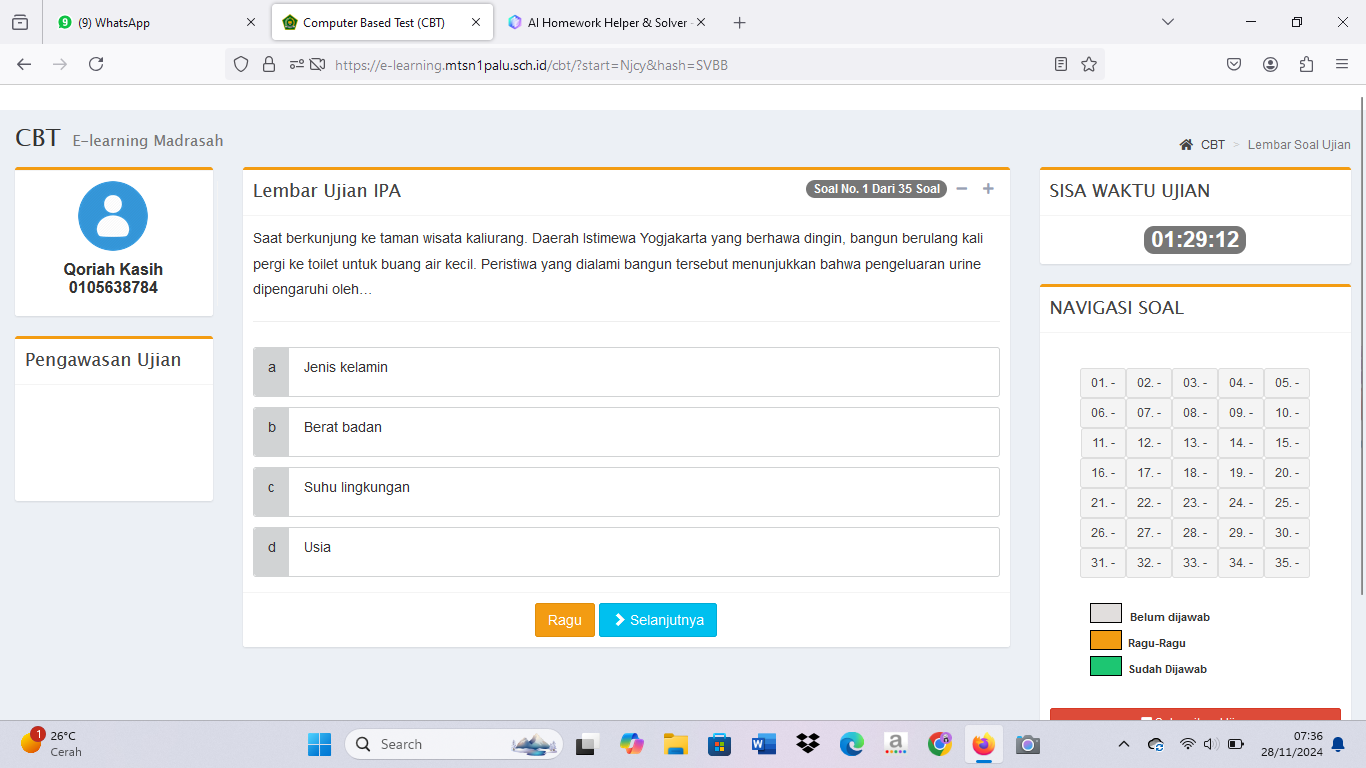Open Microsoft Edge from taskbar
This screenshot has height=768, width=1366.
click(x=852, y=744)
